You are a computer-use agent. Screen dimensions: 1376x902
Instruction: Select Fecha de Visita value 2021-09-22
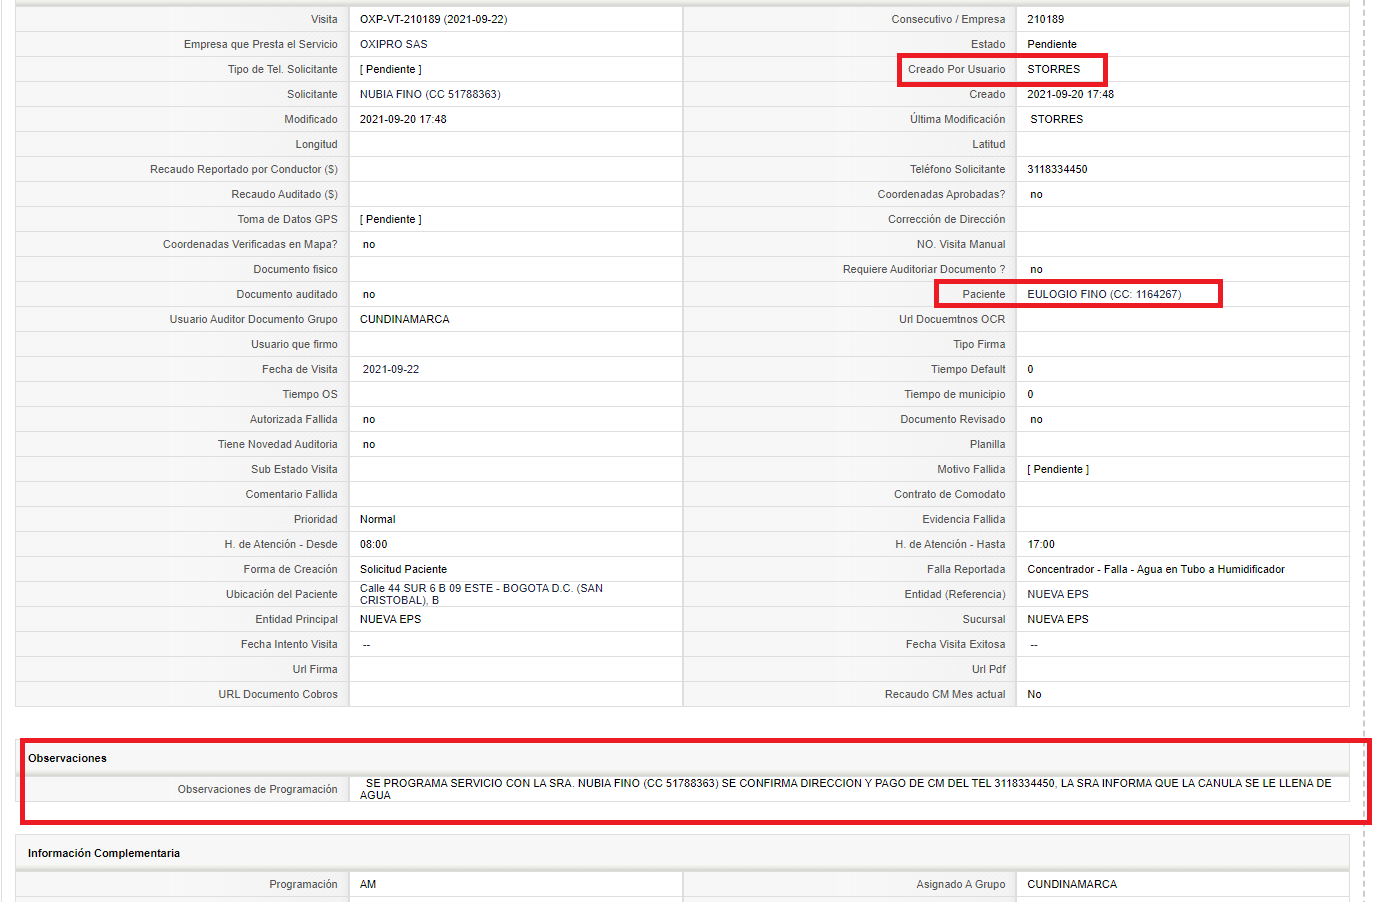390,369
